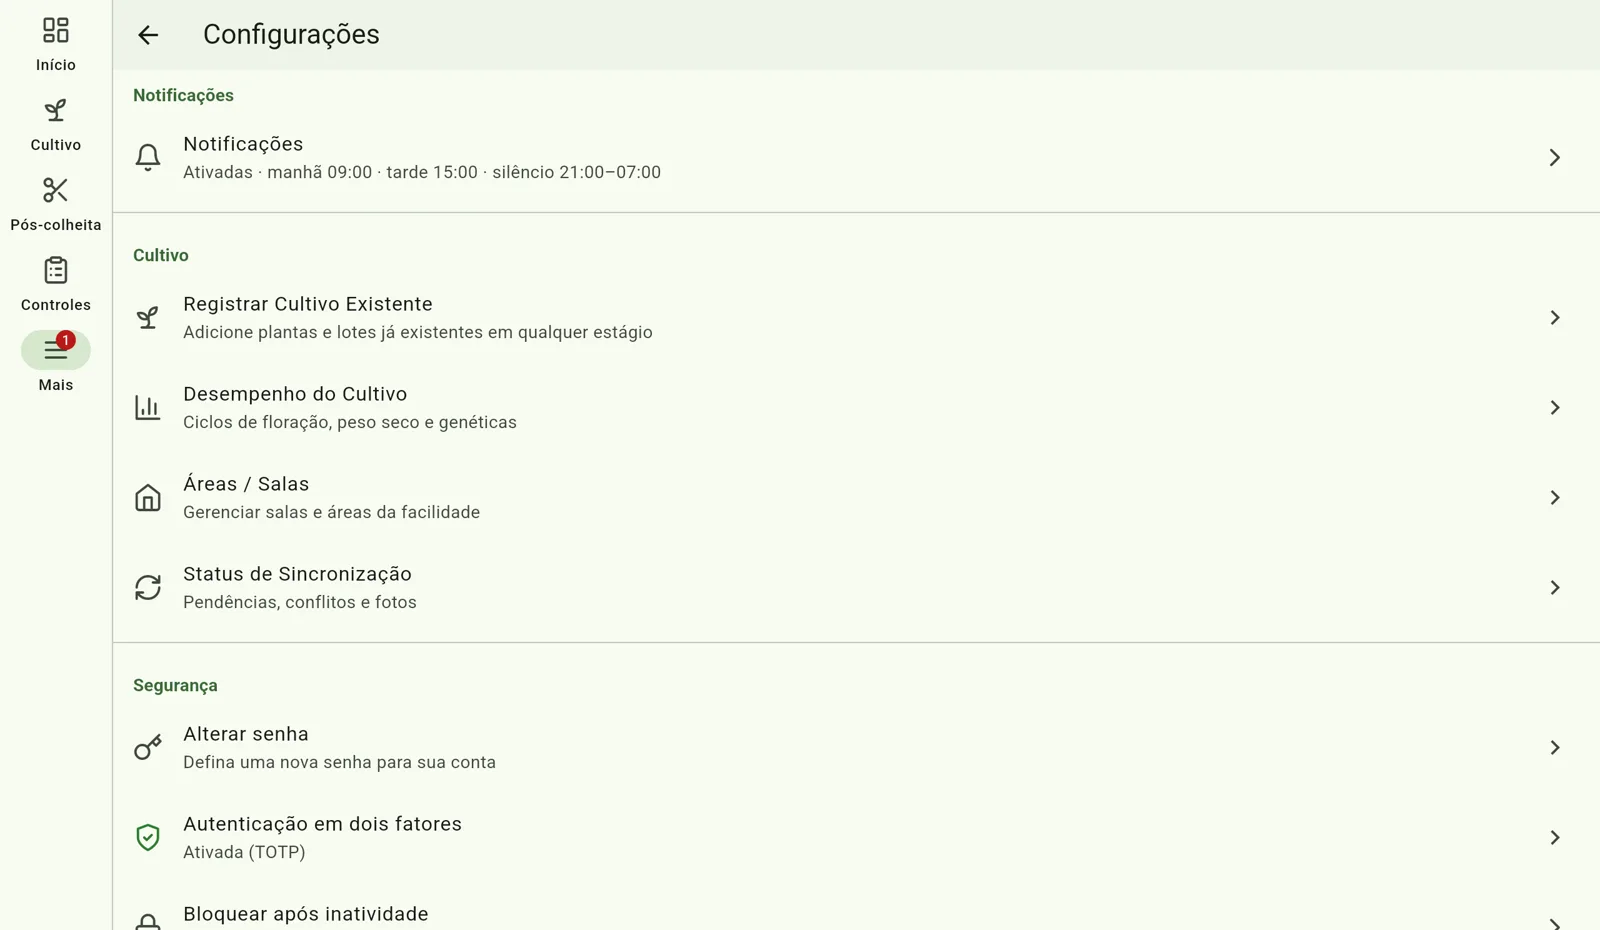Click the bar chart icon for Desempenho
Screen dimensions: 1600x930
click(148, 407)
